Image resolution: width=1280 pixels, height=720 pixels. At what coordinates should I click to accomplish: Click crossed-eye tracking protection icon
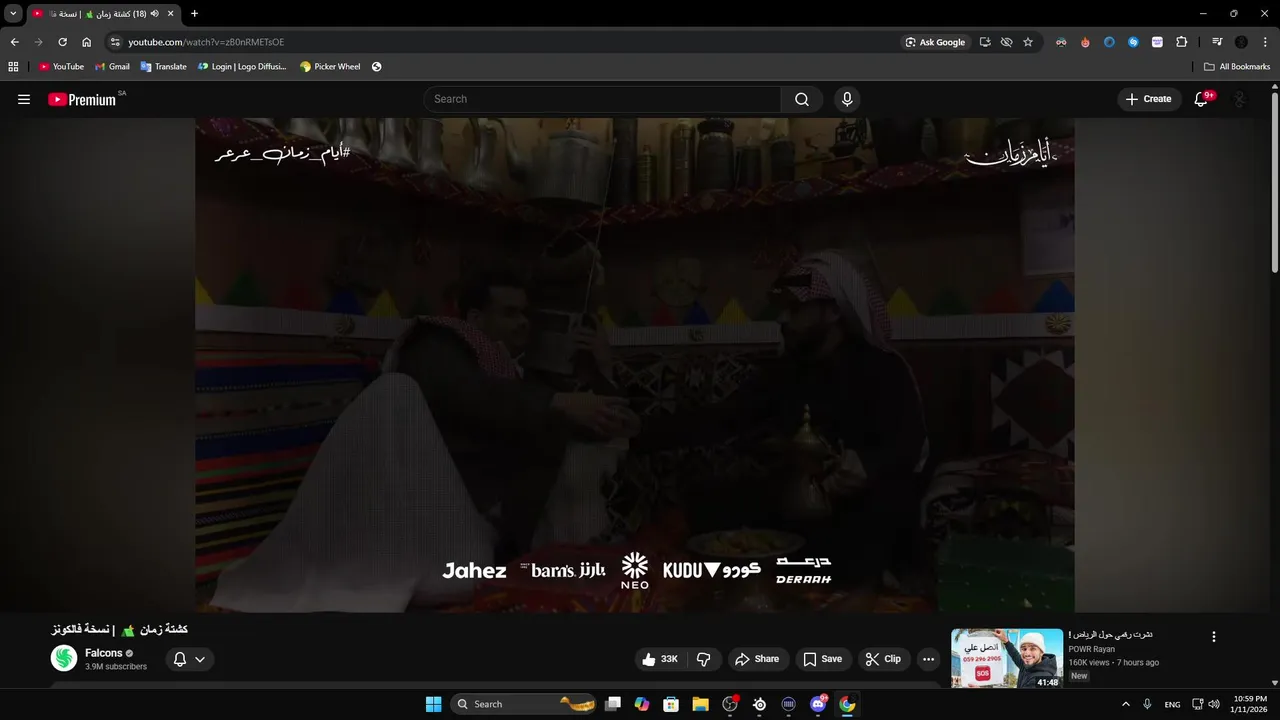click(x=1006, y=42)
